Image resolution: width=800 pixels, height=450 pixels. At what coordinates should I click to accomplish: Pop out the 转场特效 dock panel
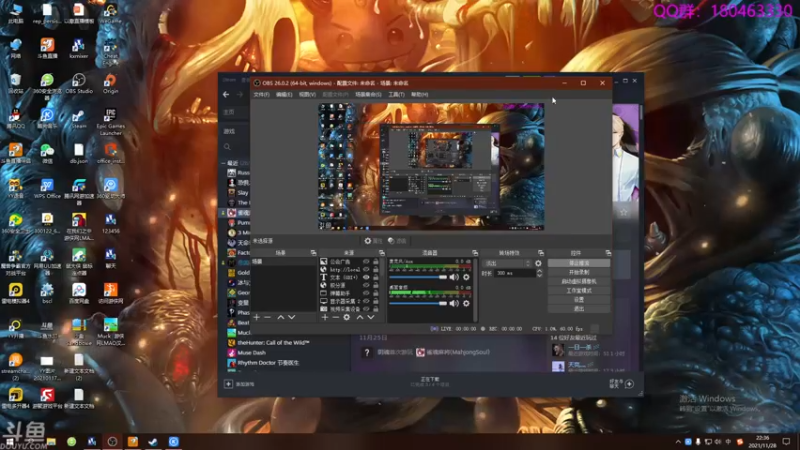tap(541, 253)
